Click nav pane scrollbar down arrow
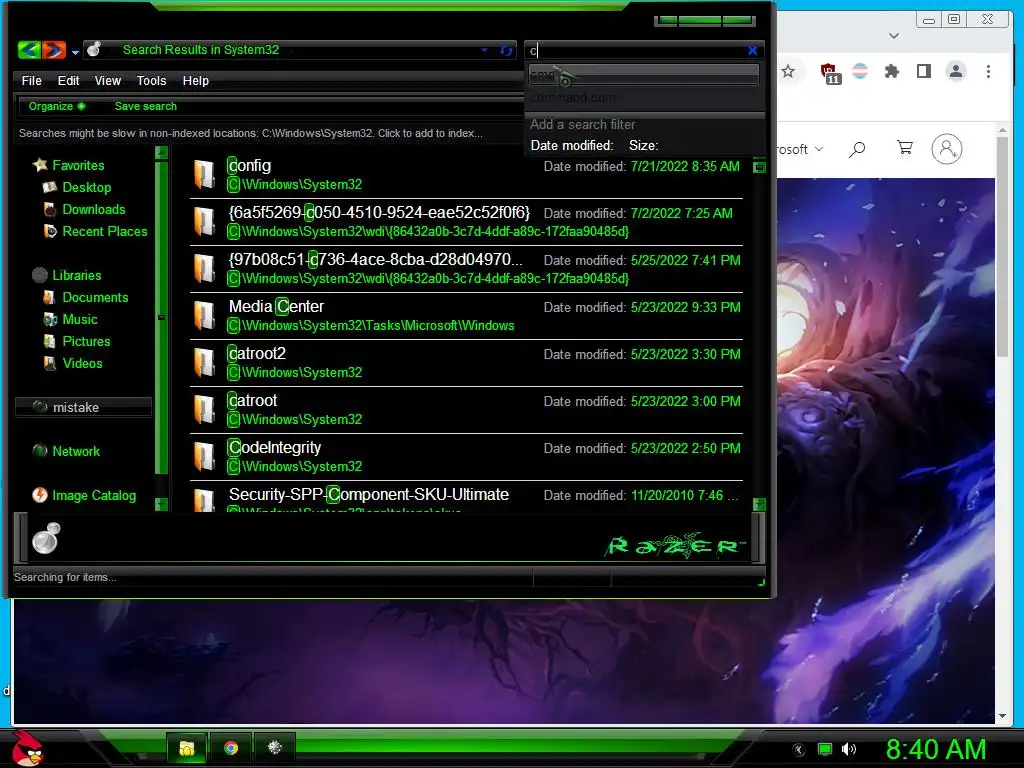Viewport: 1024px width, 768px height. pos(161,504)
